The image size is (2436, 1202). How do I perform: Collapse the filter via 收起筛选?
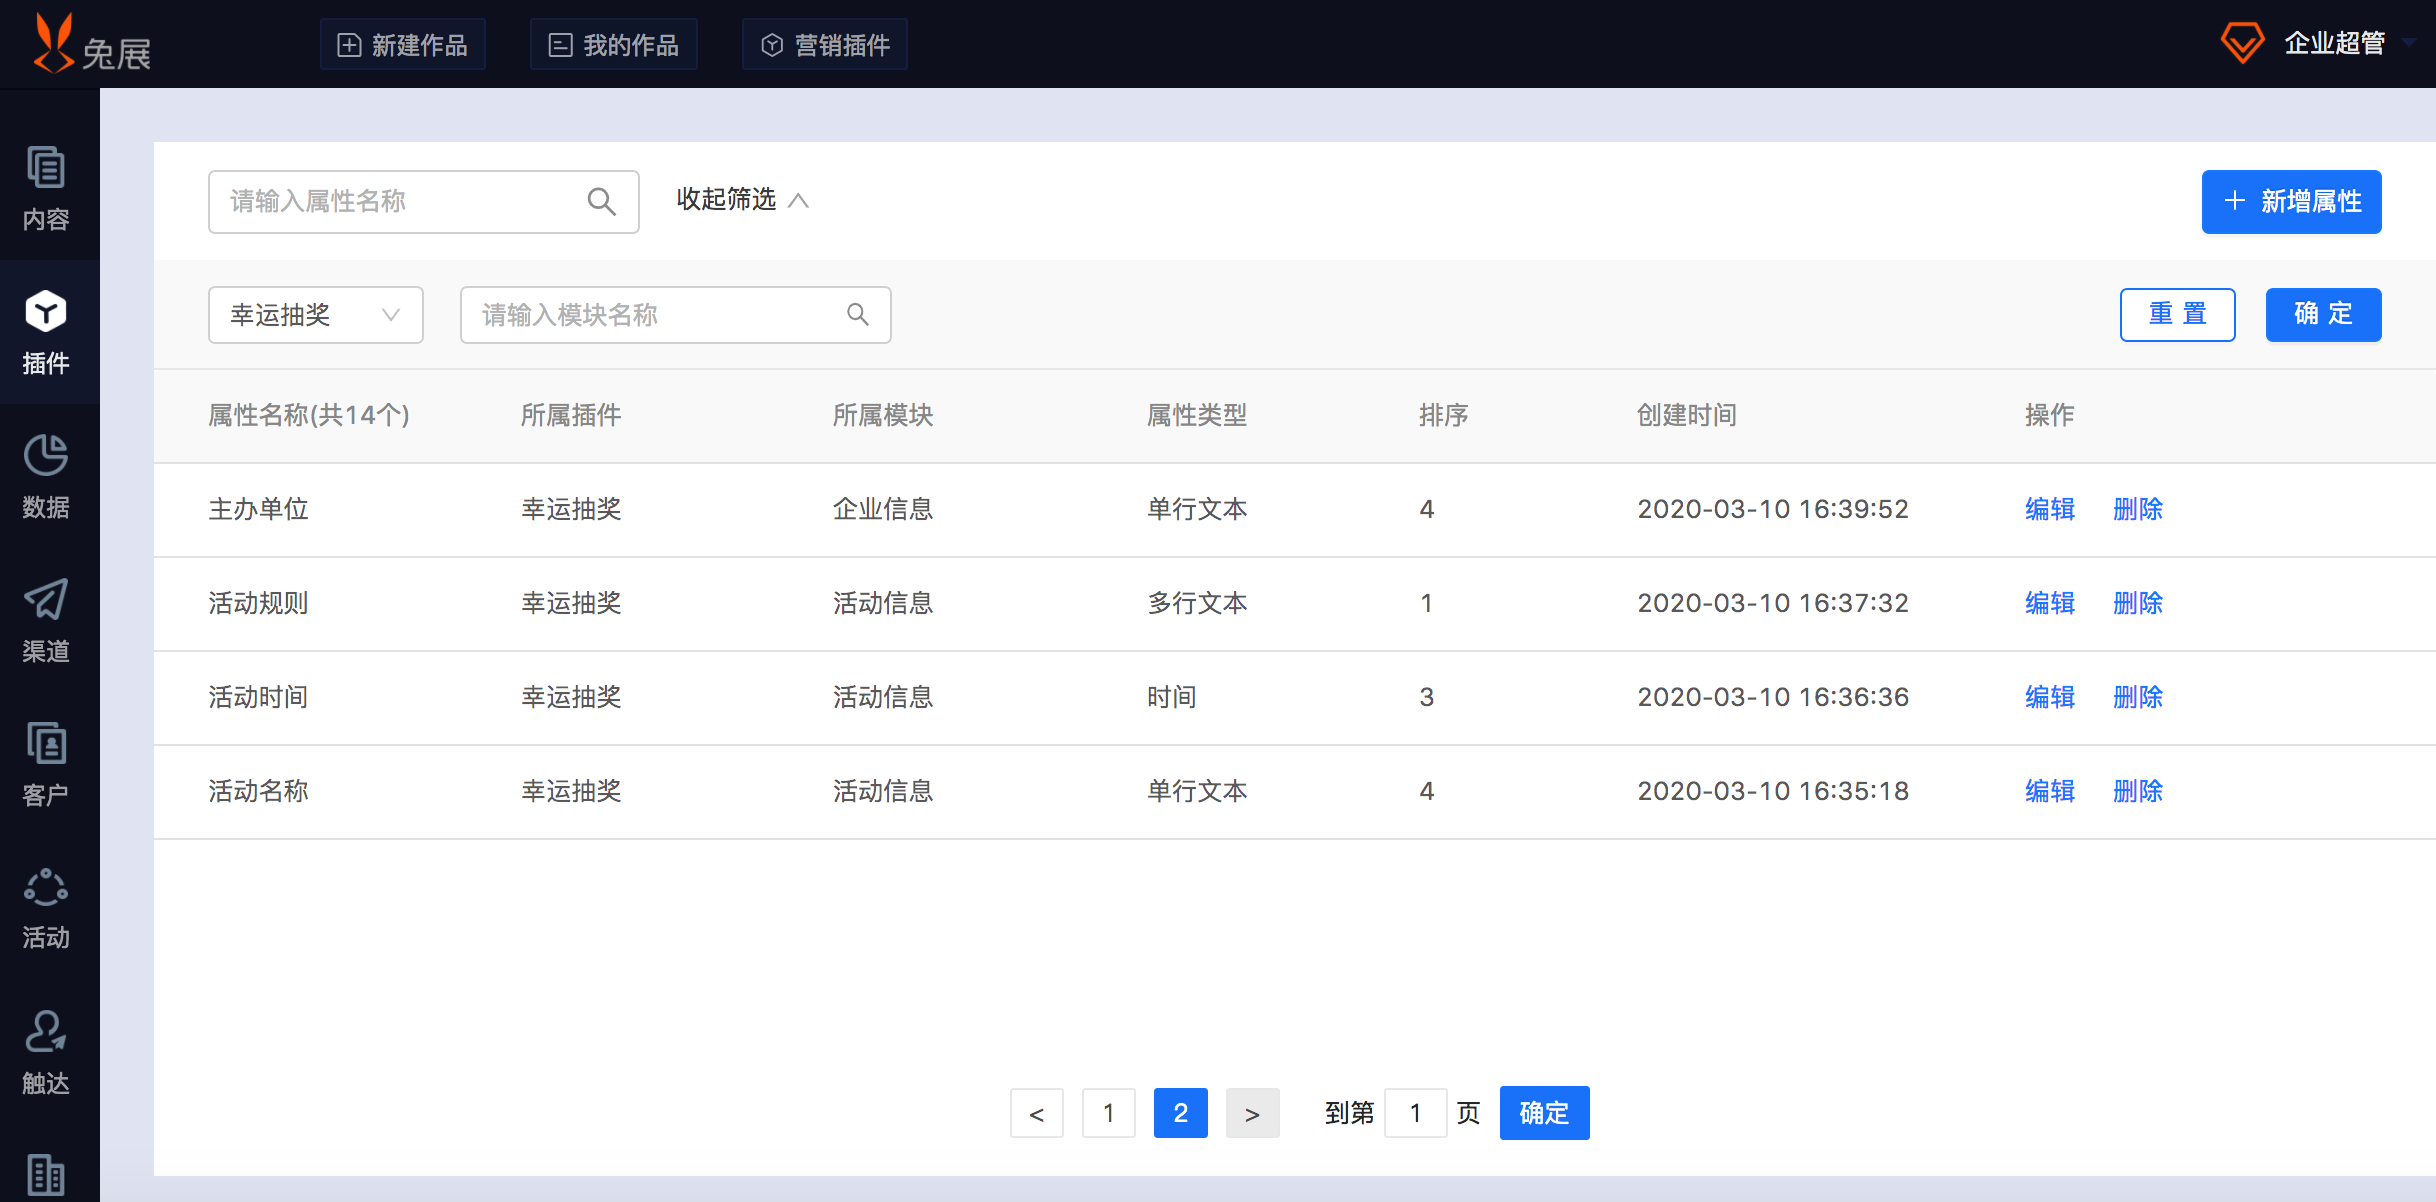click(742, 200)
